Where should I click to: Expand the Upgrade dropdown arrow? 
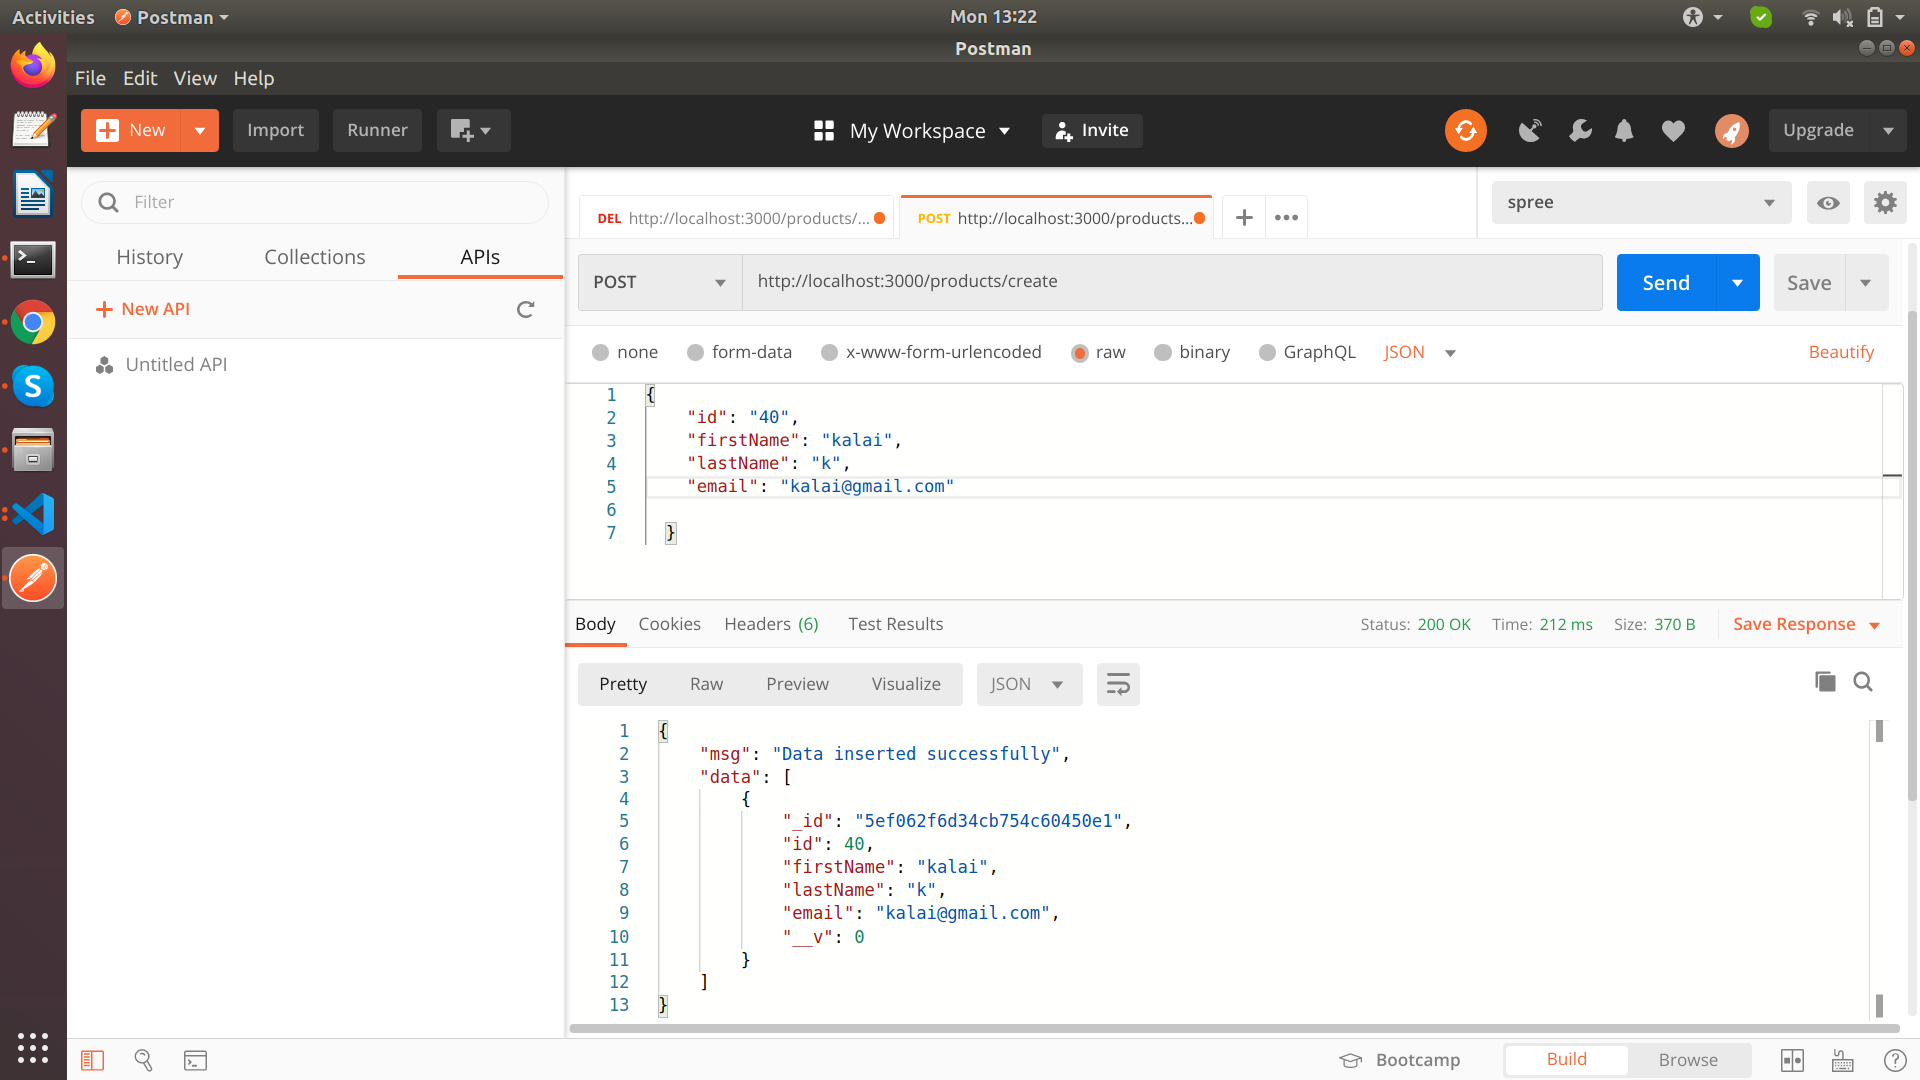pos(1888,131)
